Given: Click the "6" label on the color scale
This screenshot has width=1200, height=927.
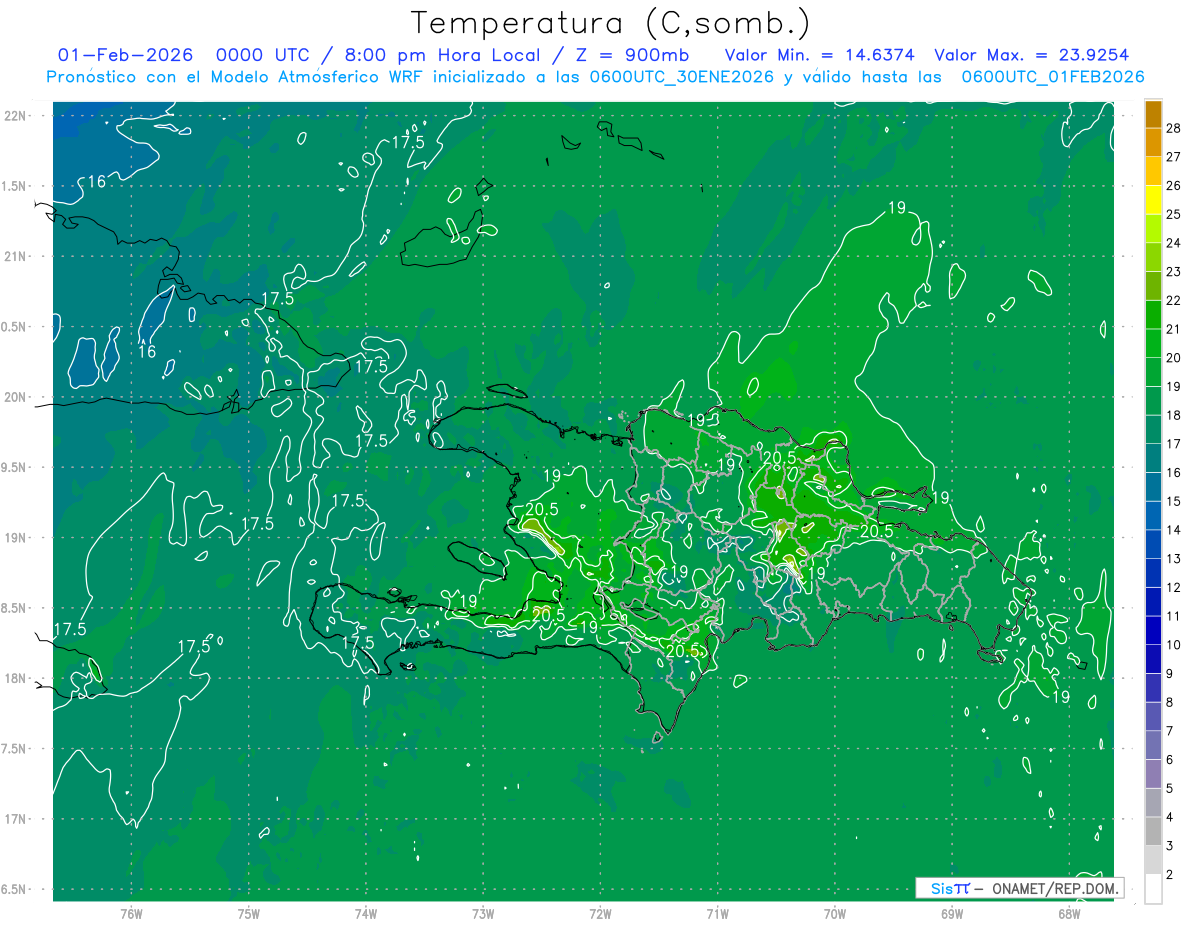Looking at the screenshot, I should (1170, 760).
